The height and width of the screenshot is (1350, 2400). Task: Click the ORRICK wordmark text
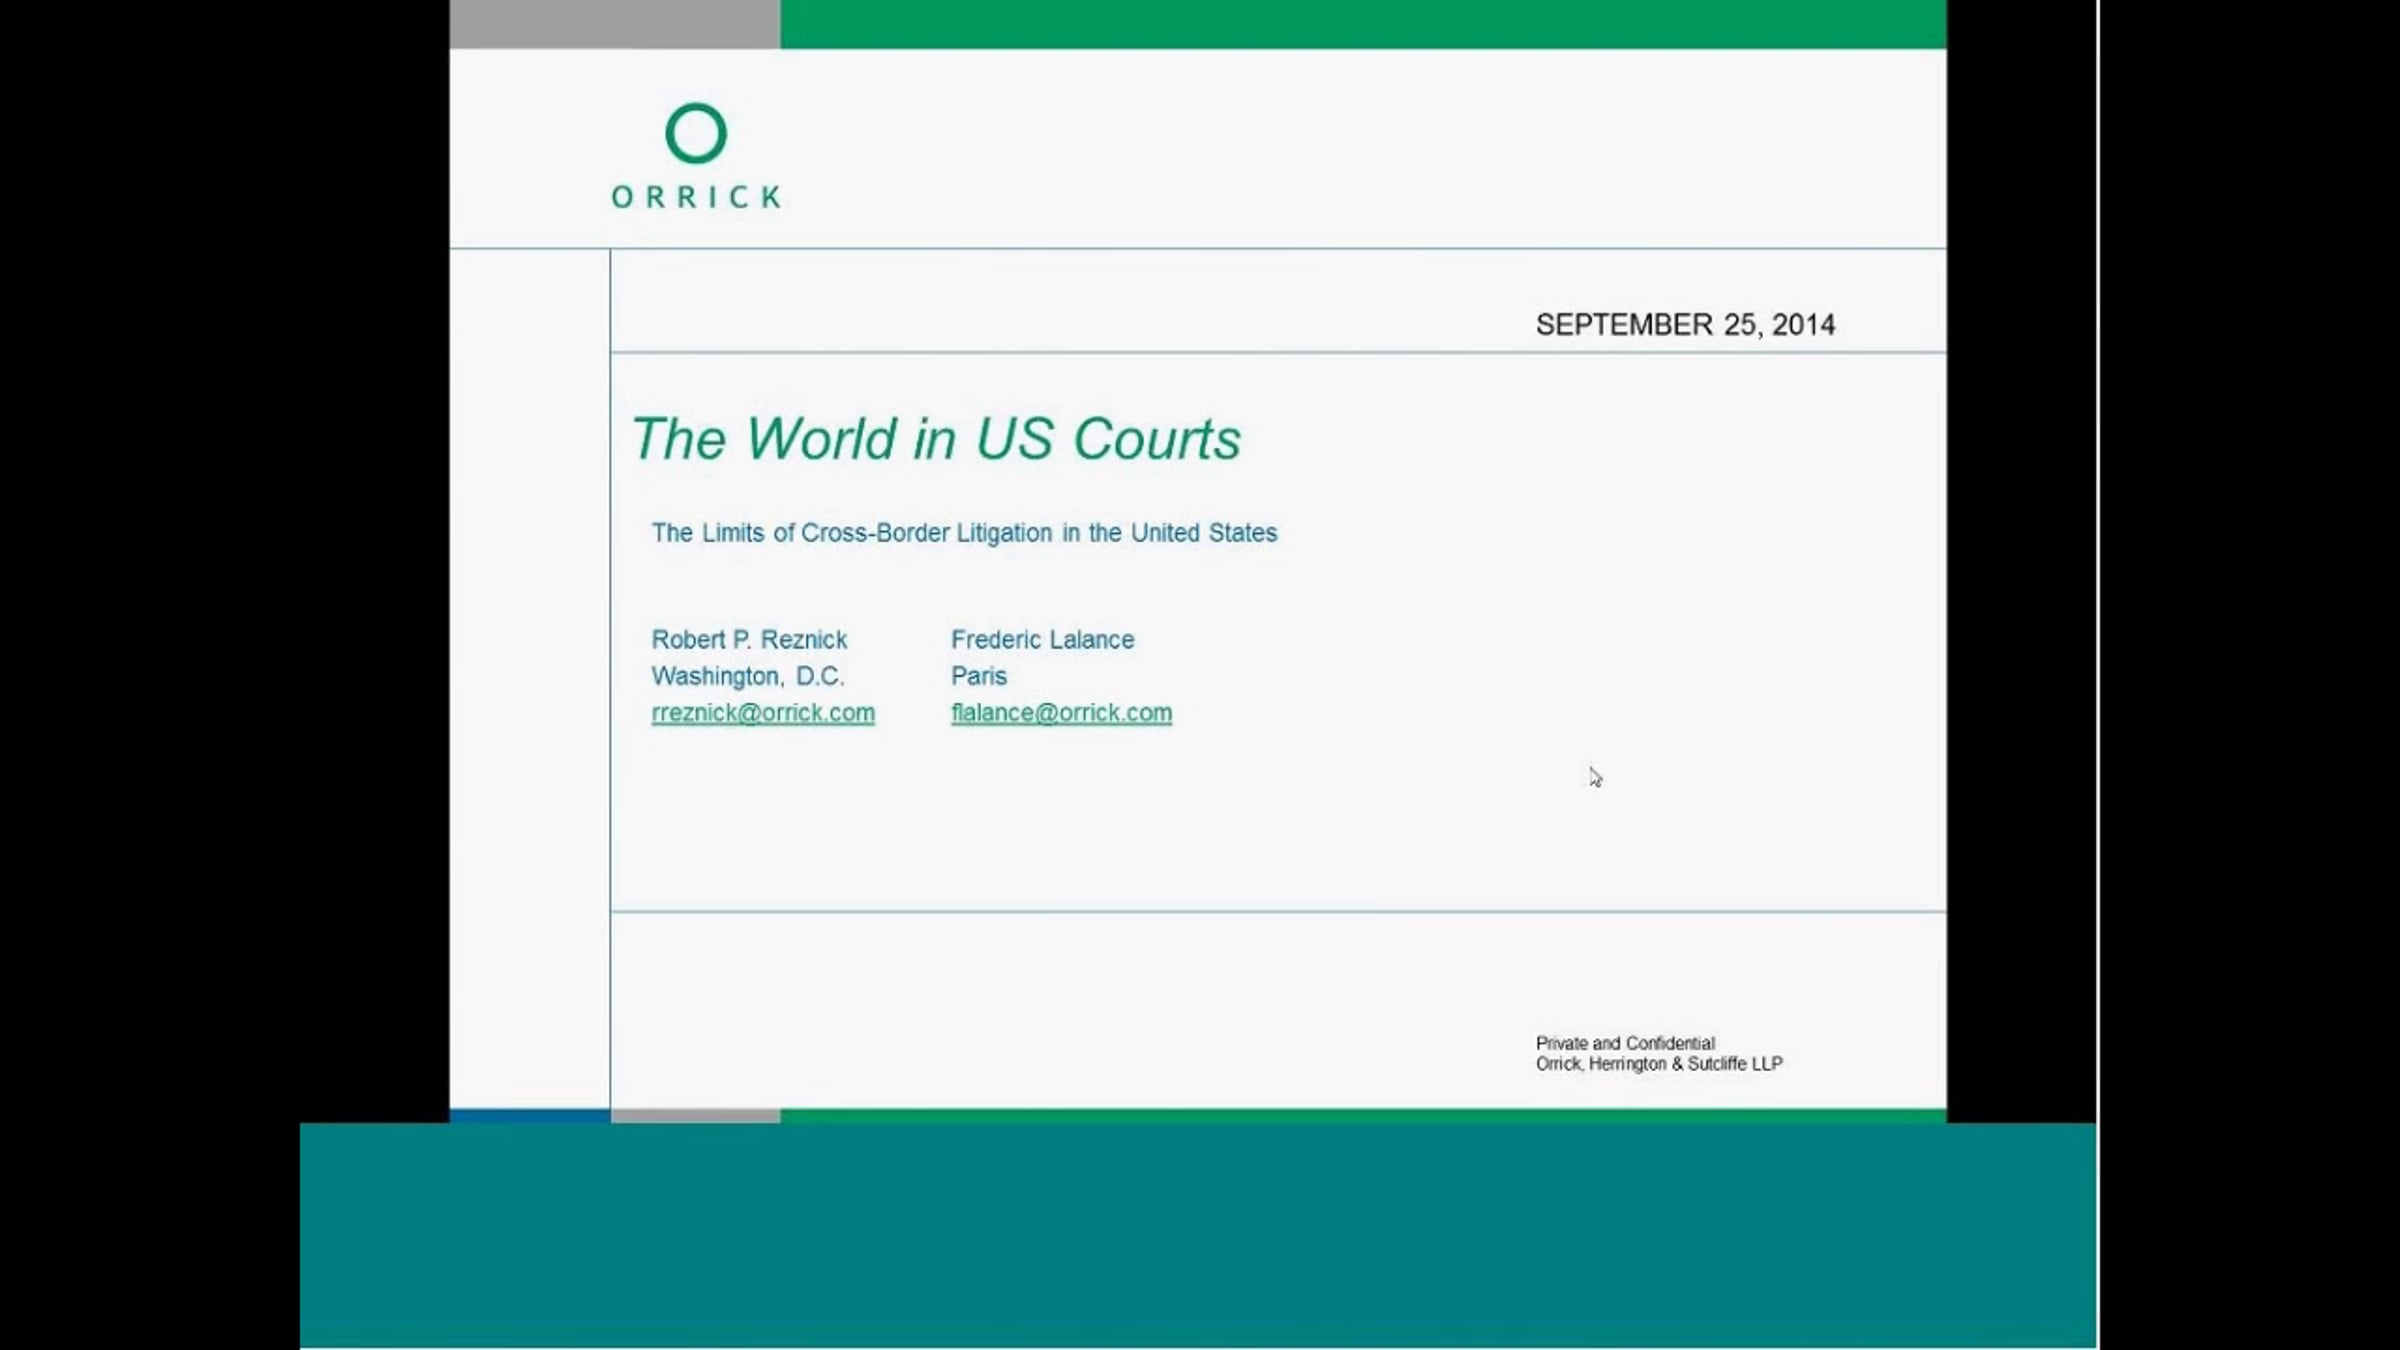[696, 197]
